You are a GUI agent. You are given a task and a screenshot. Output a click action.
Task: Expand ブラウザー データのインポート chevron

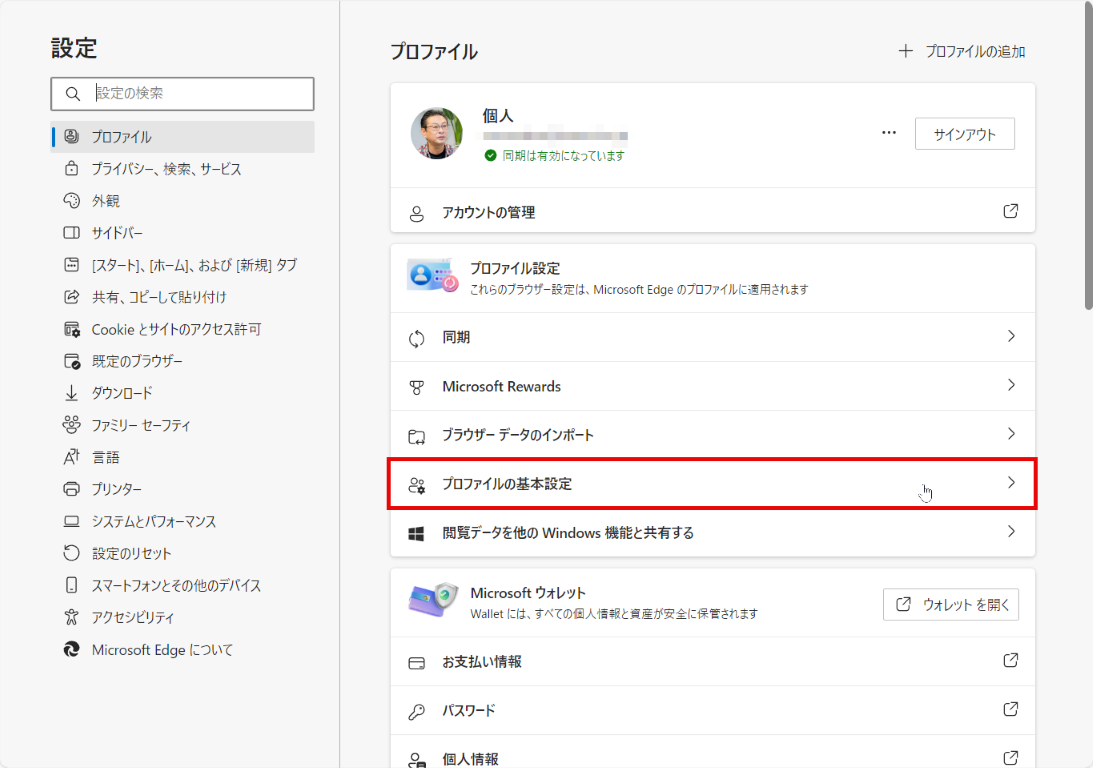[1011, 434]
